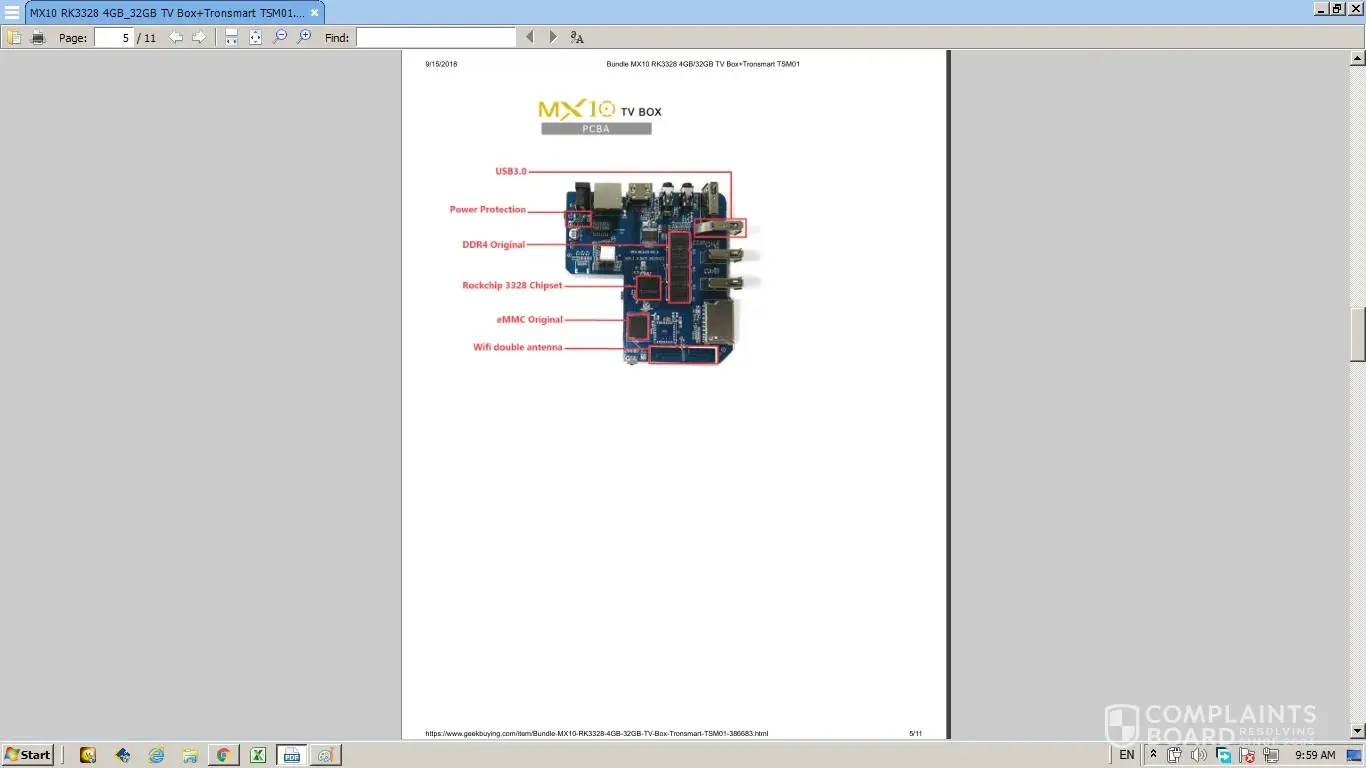This screenshot has height=768, width=1366.
Task: Select the MX10 RK3328 document tab
Action: [166, 13]
